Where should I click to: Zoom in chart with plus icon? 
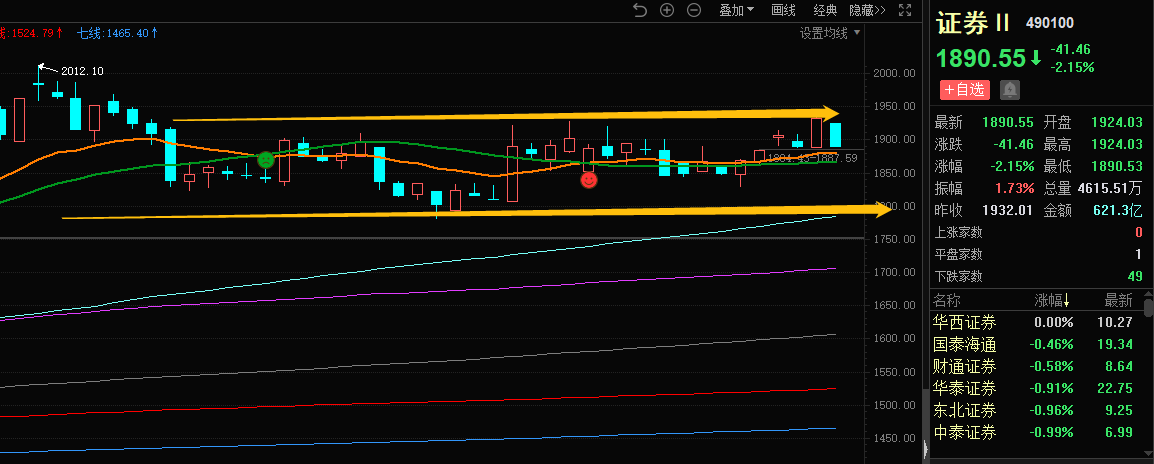pos(667,10)
